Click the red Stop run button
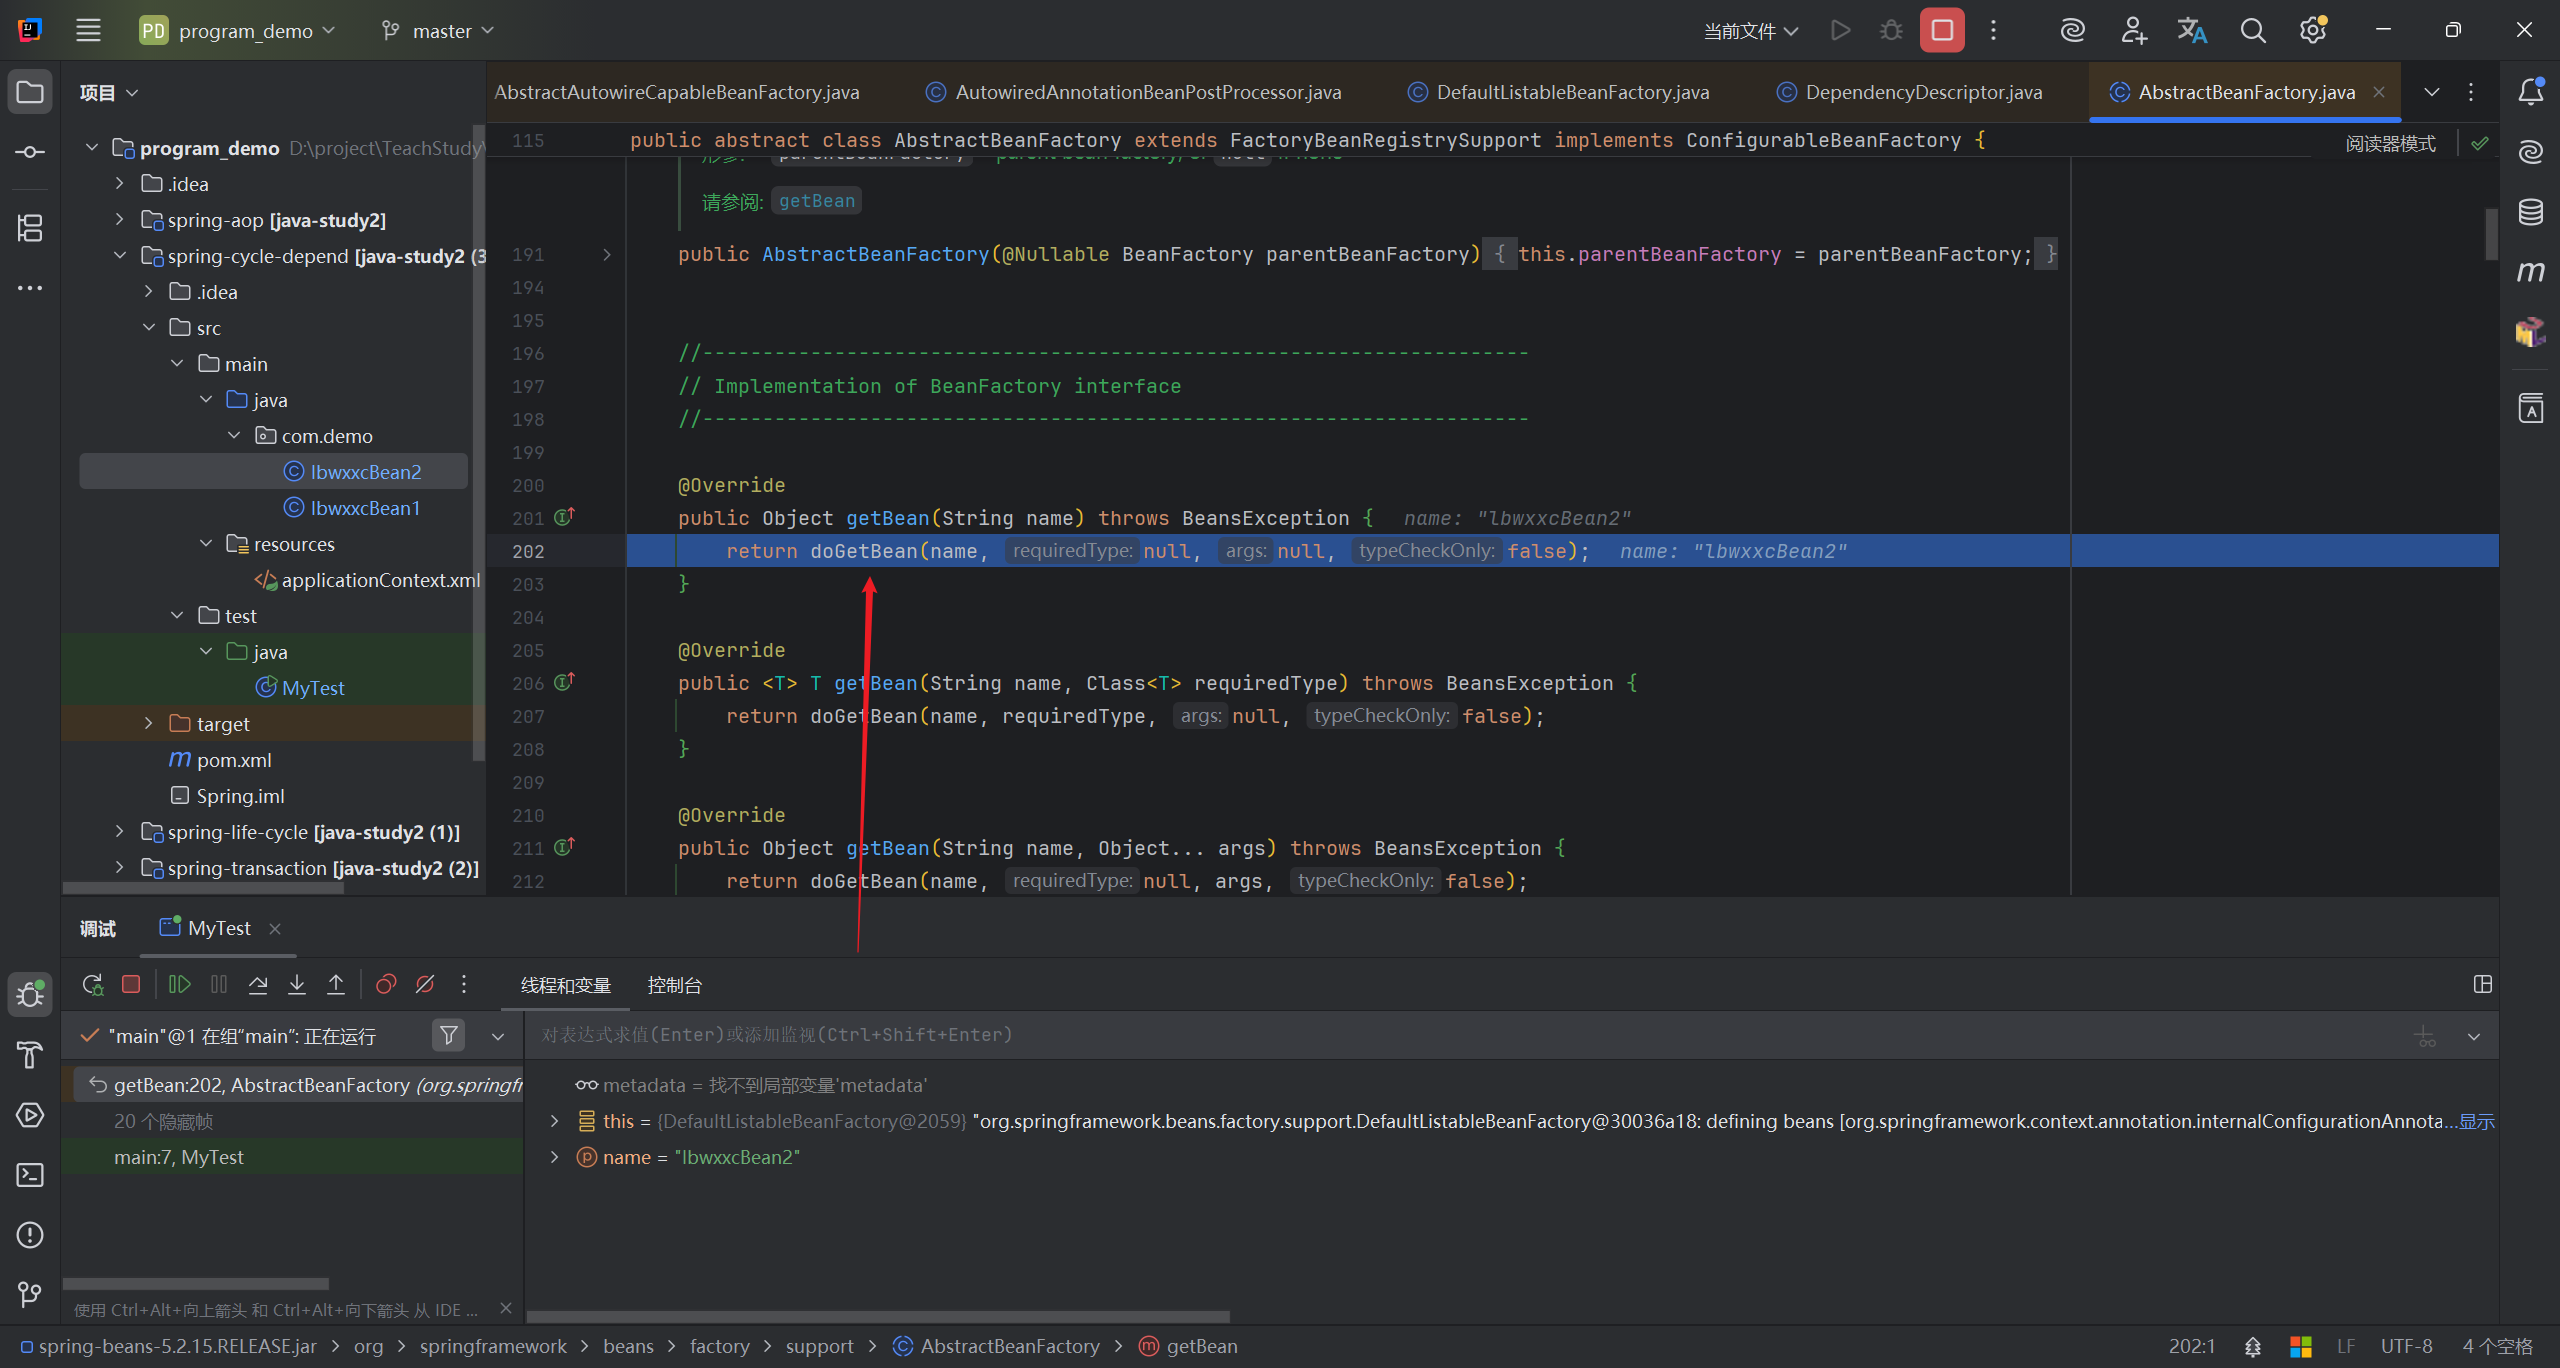The height and width of the screenshot is (1368, 2560). coord(1942,30)
